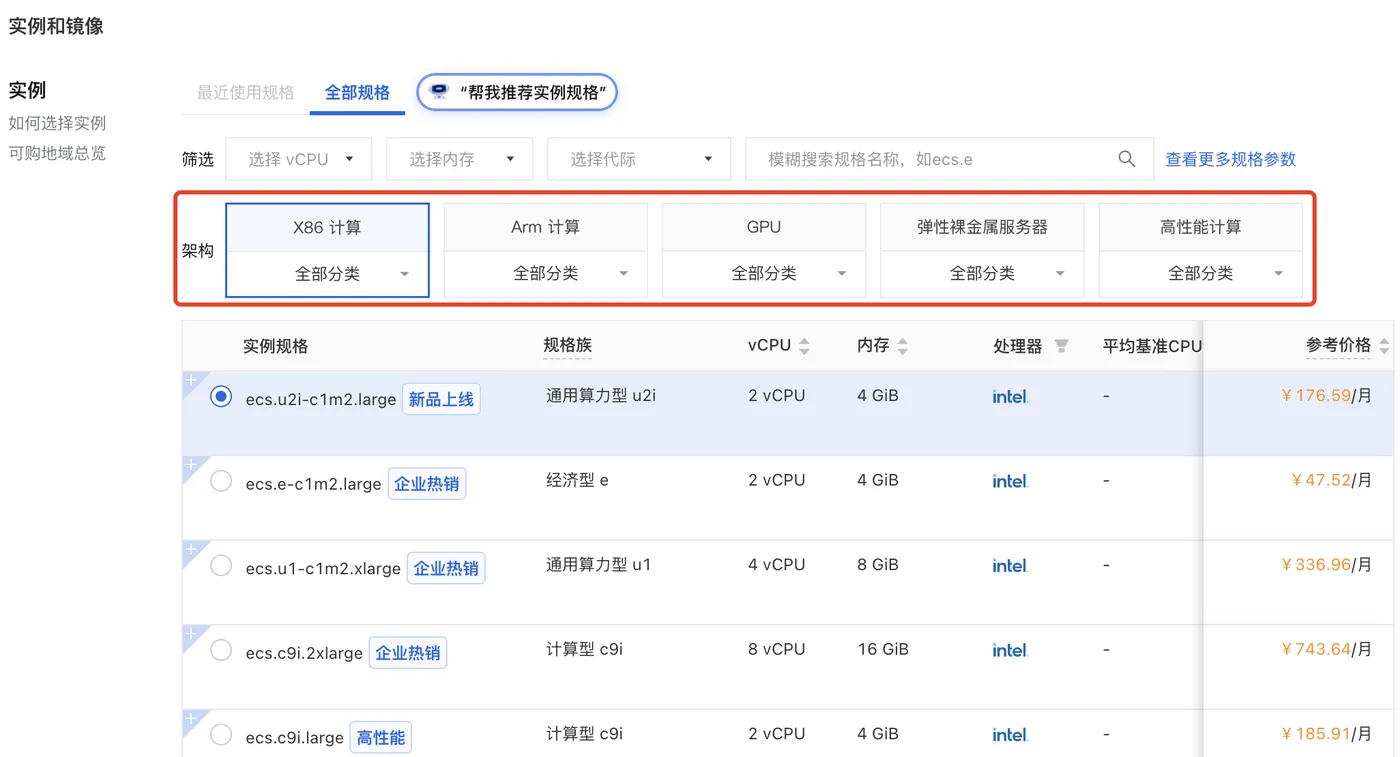Switch to 最近使用规格 tab
The width and height of the screenshot is (1400, 757).
[246, 93]
